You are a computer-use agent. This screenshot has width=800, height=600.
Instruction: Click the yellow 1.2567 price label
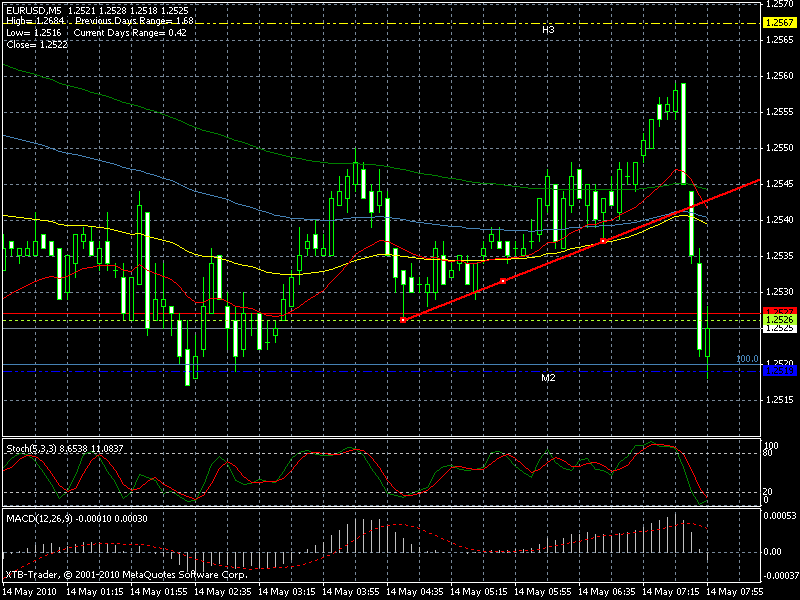[780, 22]
